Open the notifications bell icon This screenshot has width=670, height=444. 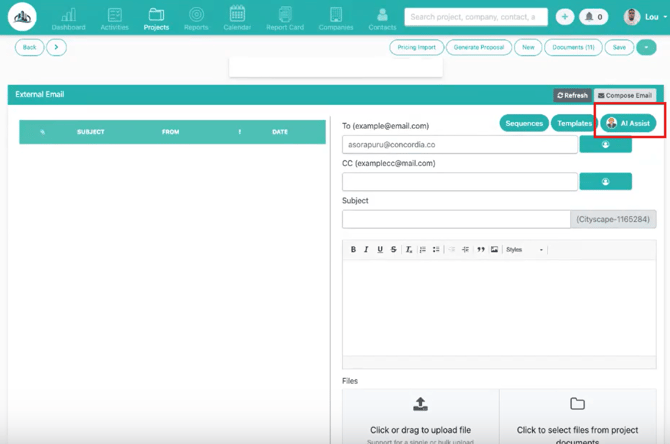pyautogui.click(x=594, y=17)
